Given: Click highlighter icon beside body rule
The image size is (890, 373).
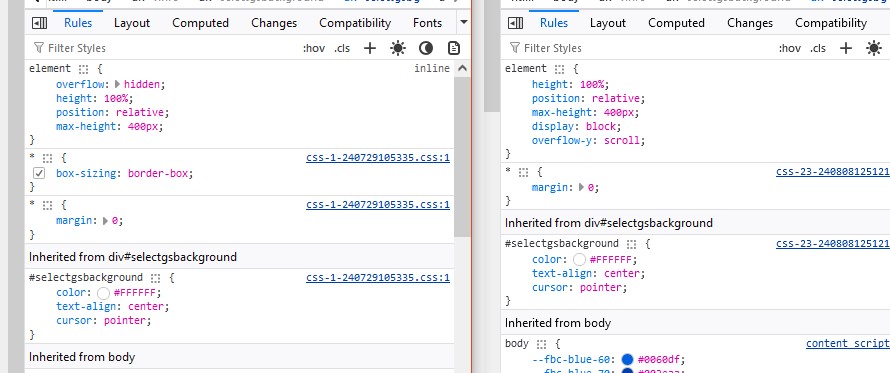Looking at the screenshot, I should click(x=542, y=344).
